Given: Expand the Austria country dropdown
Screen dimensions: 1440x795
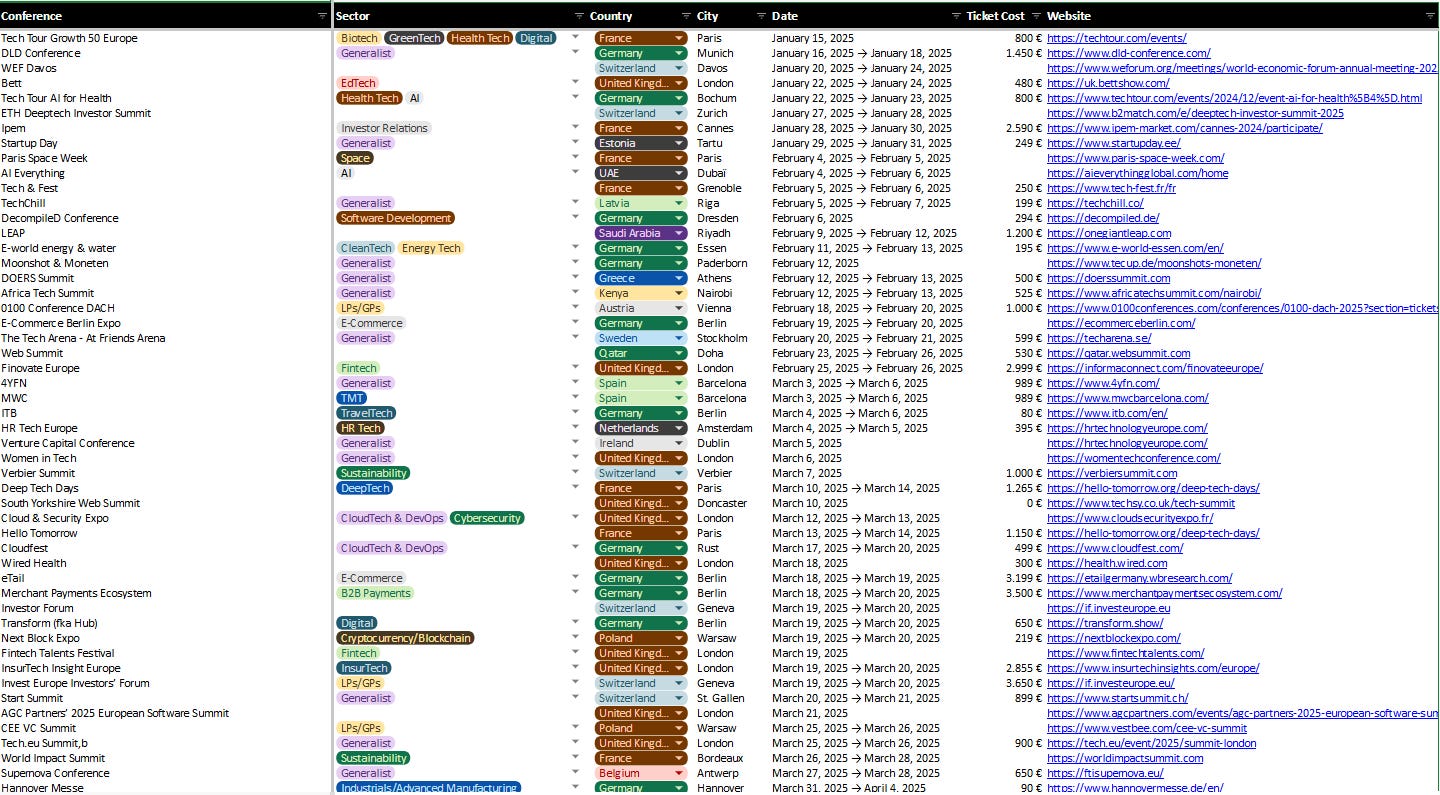Looking at the screenshot, I should 679,308.
